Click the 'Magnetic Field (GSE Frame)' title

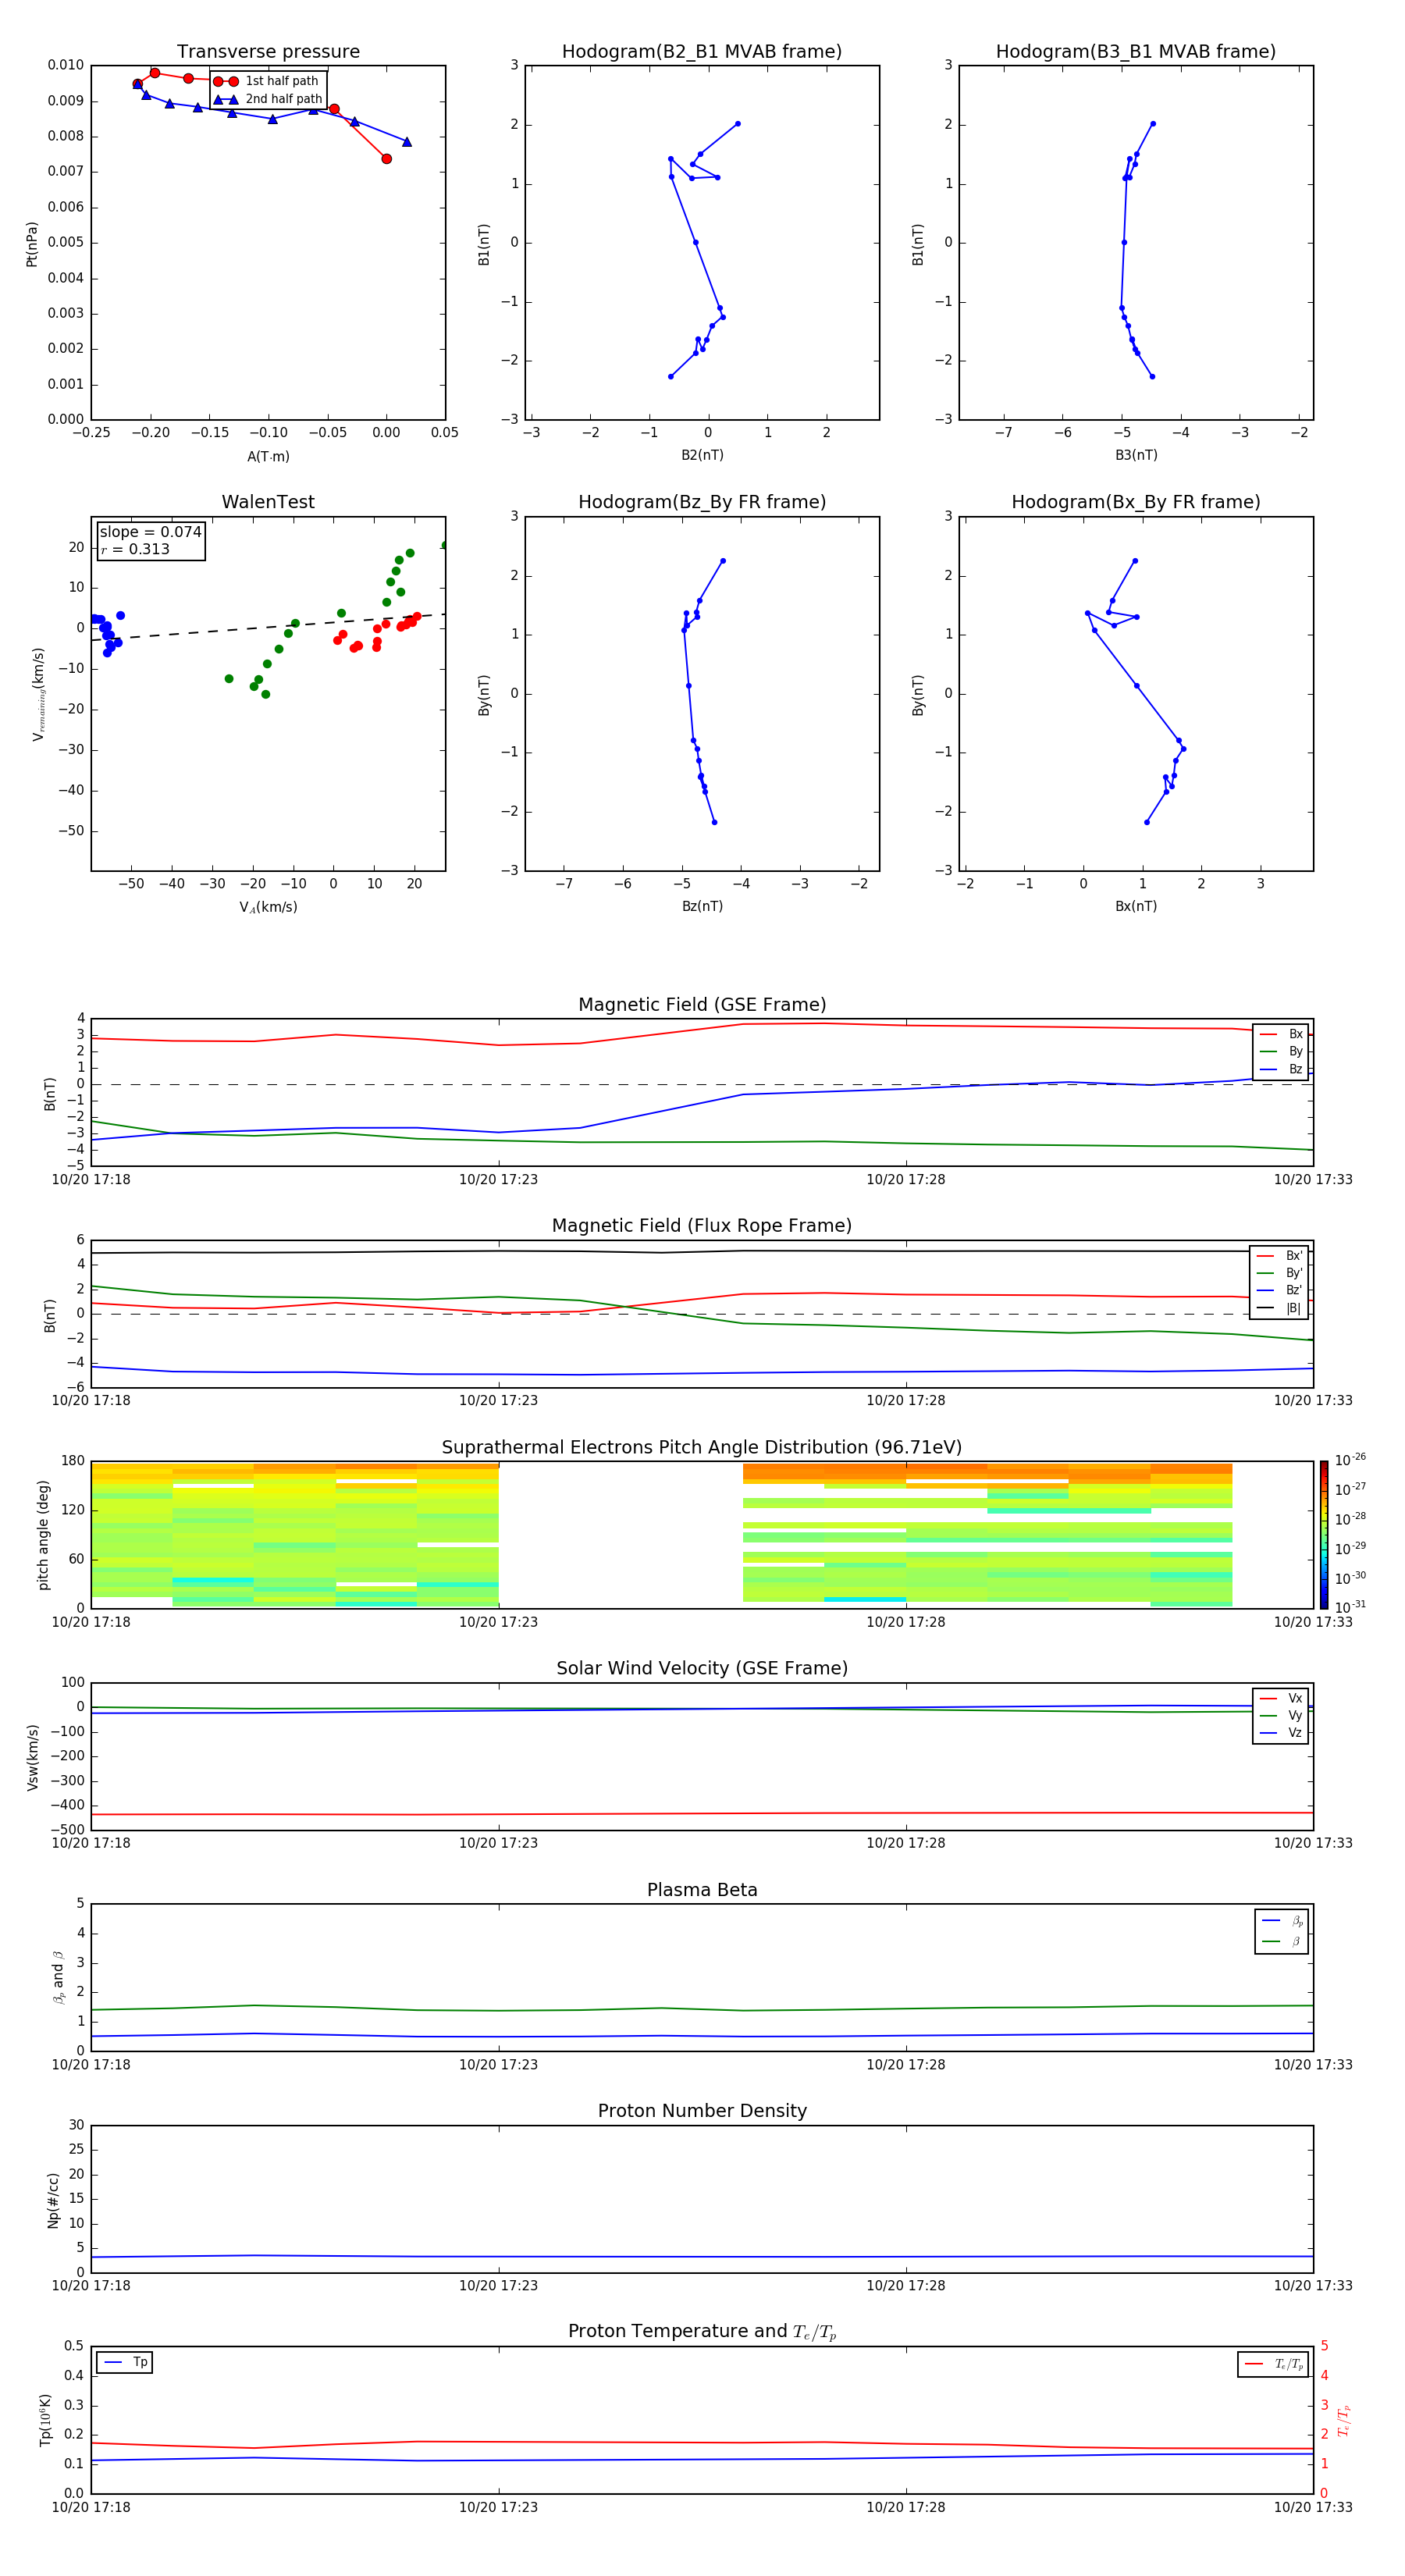point(702,1005)
